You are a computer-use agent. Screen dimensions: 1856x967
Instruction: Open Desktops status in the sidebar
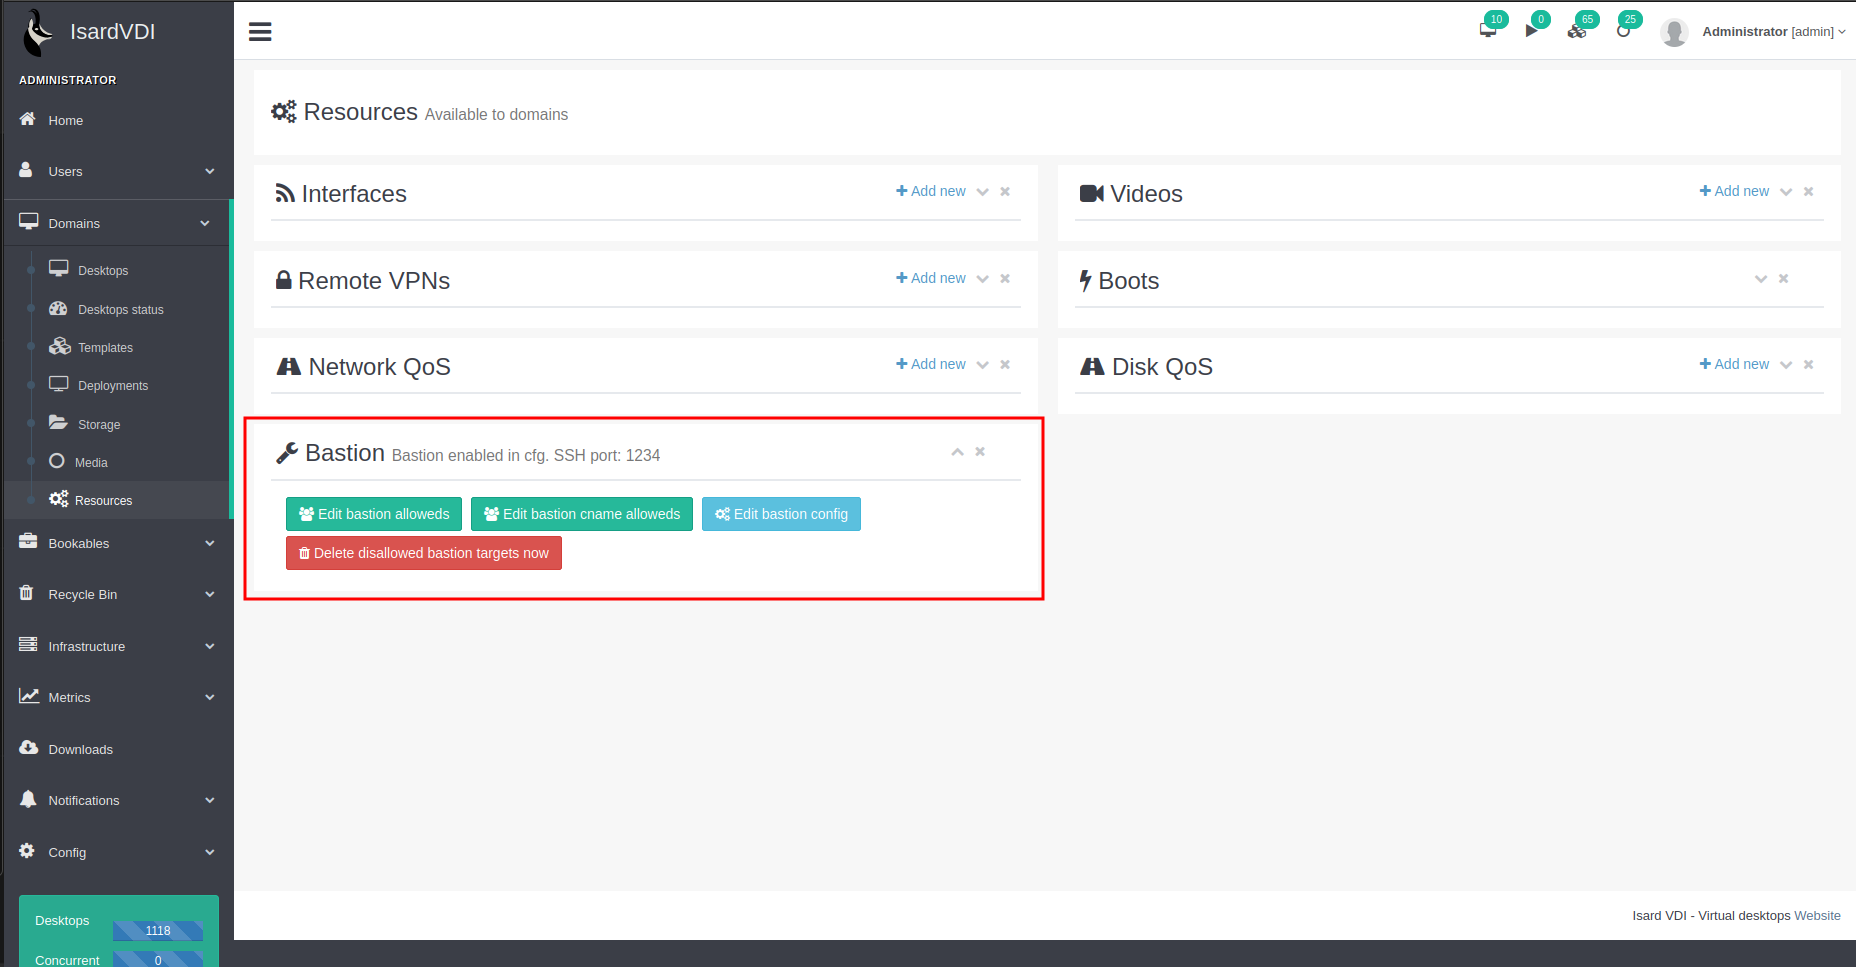coord(120,310)
